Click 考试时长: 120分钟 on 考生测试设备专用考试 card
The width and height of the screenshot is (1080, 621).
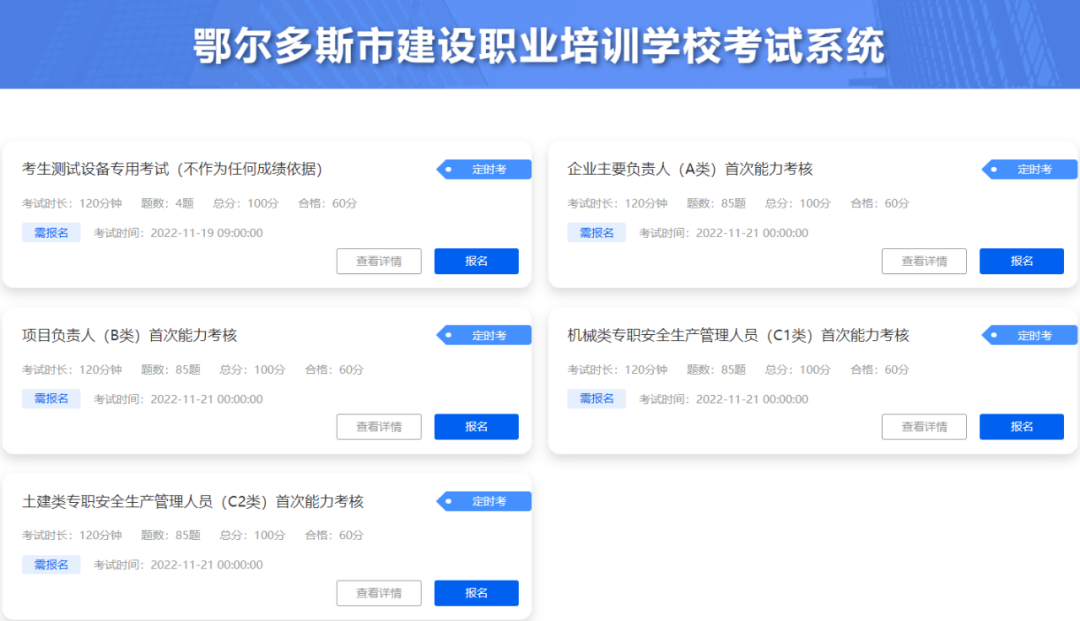pos(72,203)
